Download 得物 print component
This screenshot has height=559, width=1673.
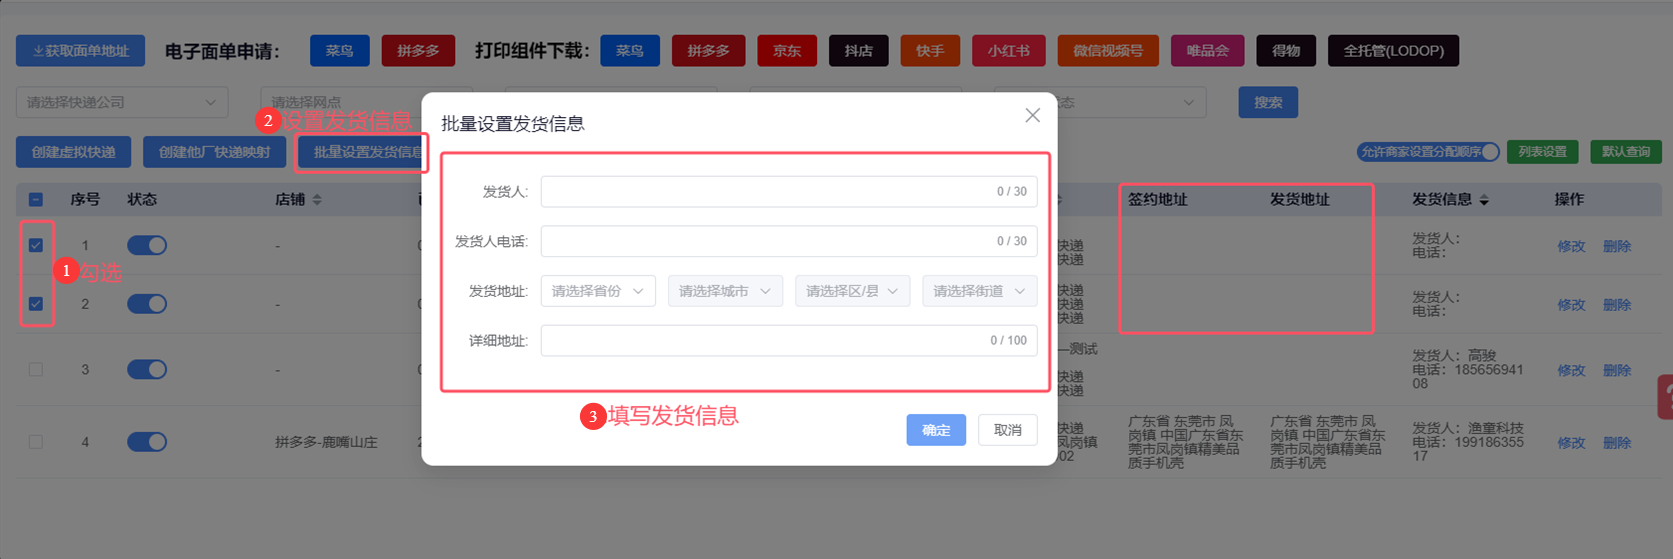tap(1286, 51)
